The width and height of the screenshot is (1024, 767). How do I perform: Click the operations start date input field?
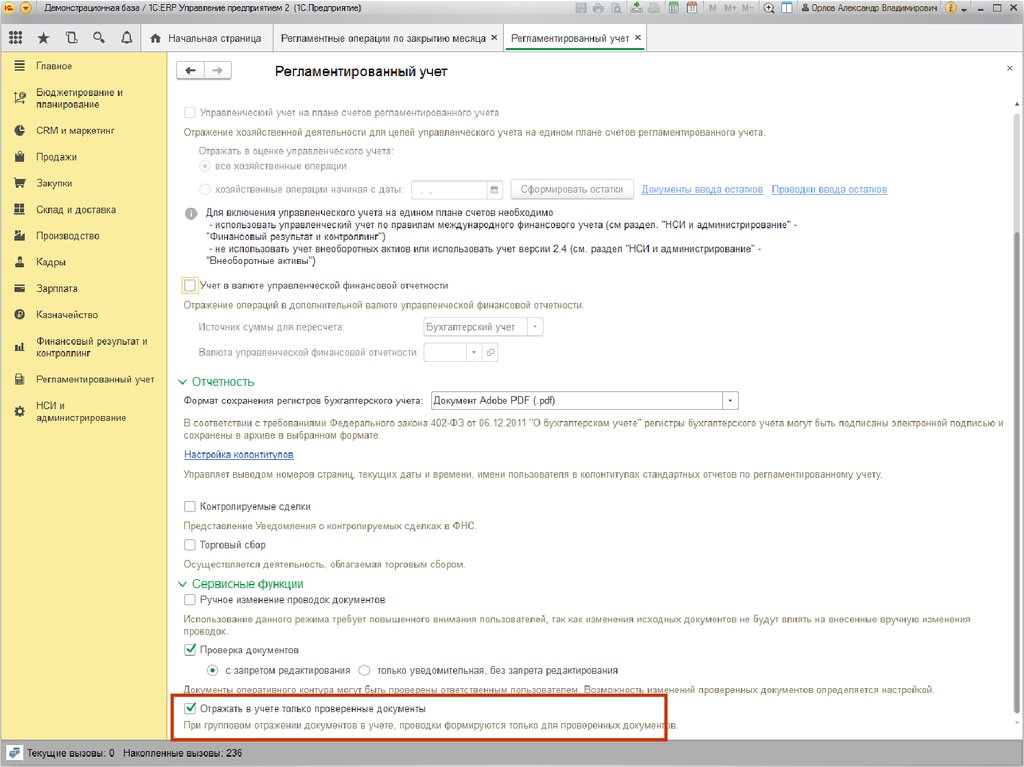pos(450,189)
